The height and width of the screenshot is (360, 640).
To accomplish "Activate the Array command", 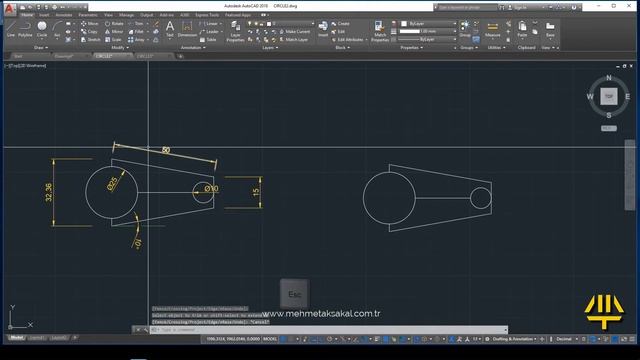I will tap(136, 40).
